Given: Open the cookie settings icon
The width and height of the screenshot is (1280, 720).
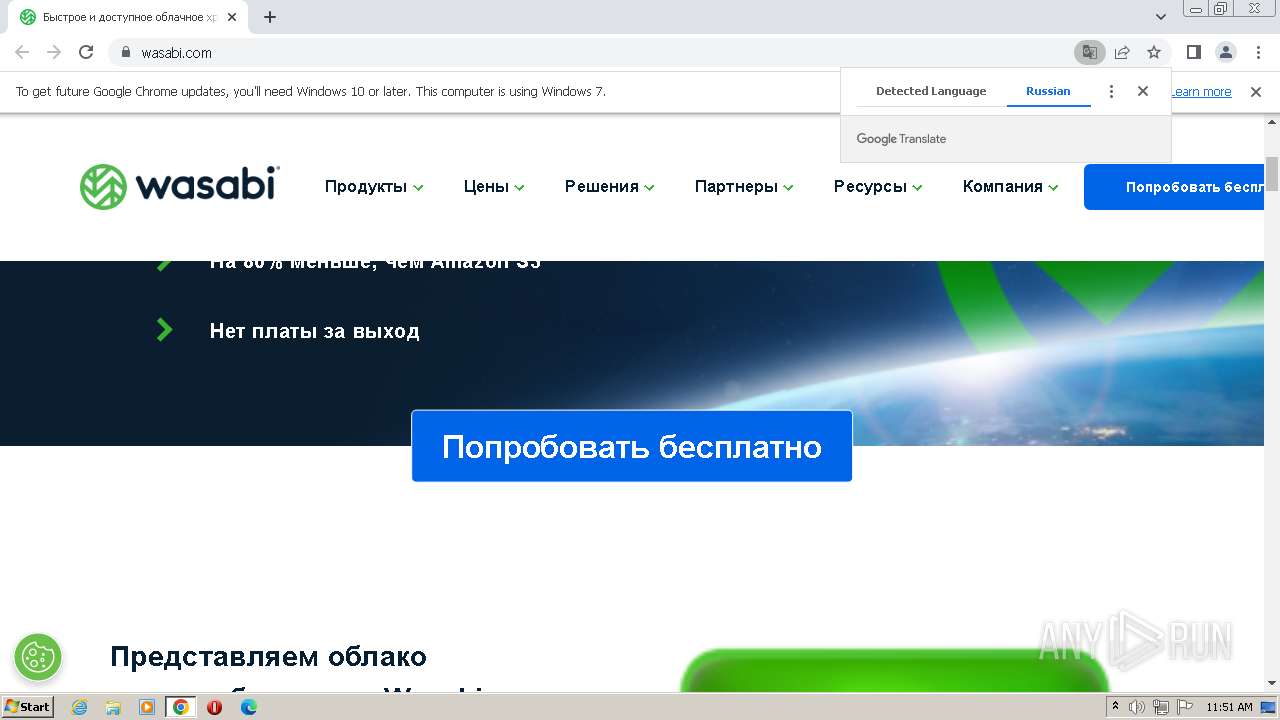Looking at the screenshot, I should (38, 657).
